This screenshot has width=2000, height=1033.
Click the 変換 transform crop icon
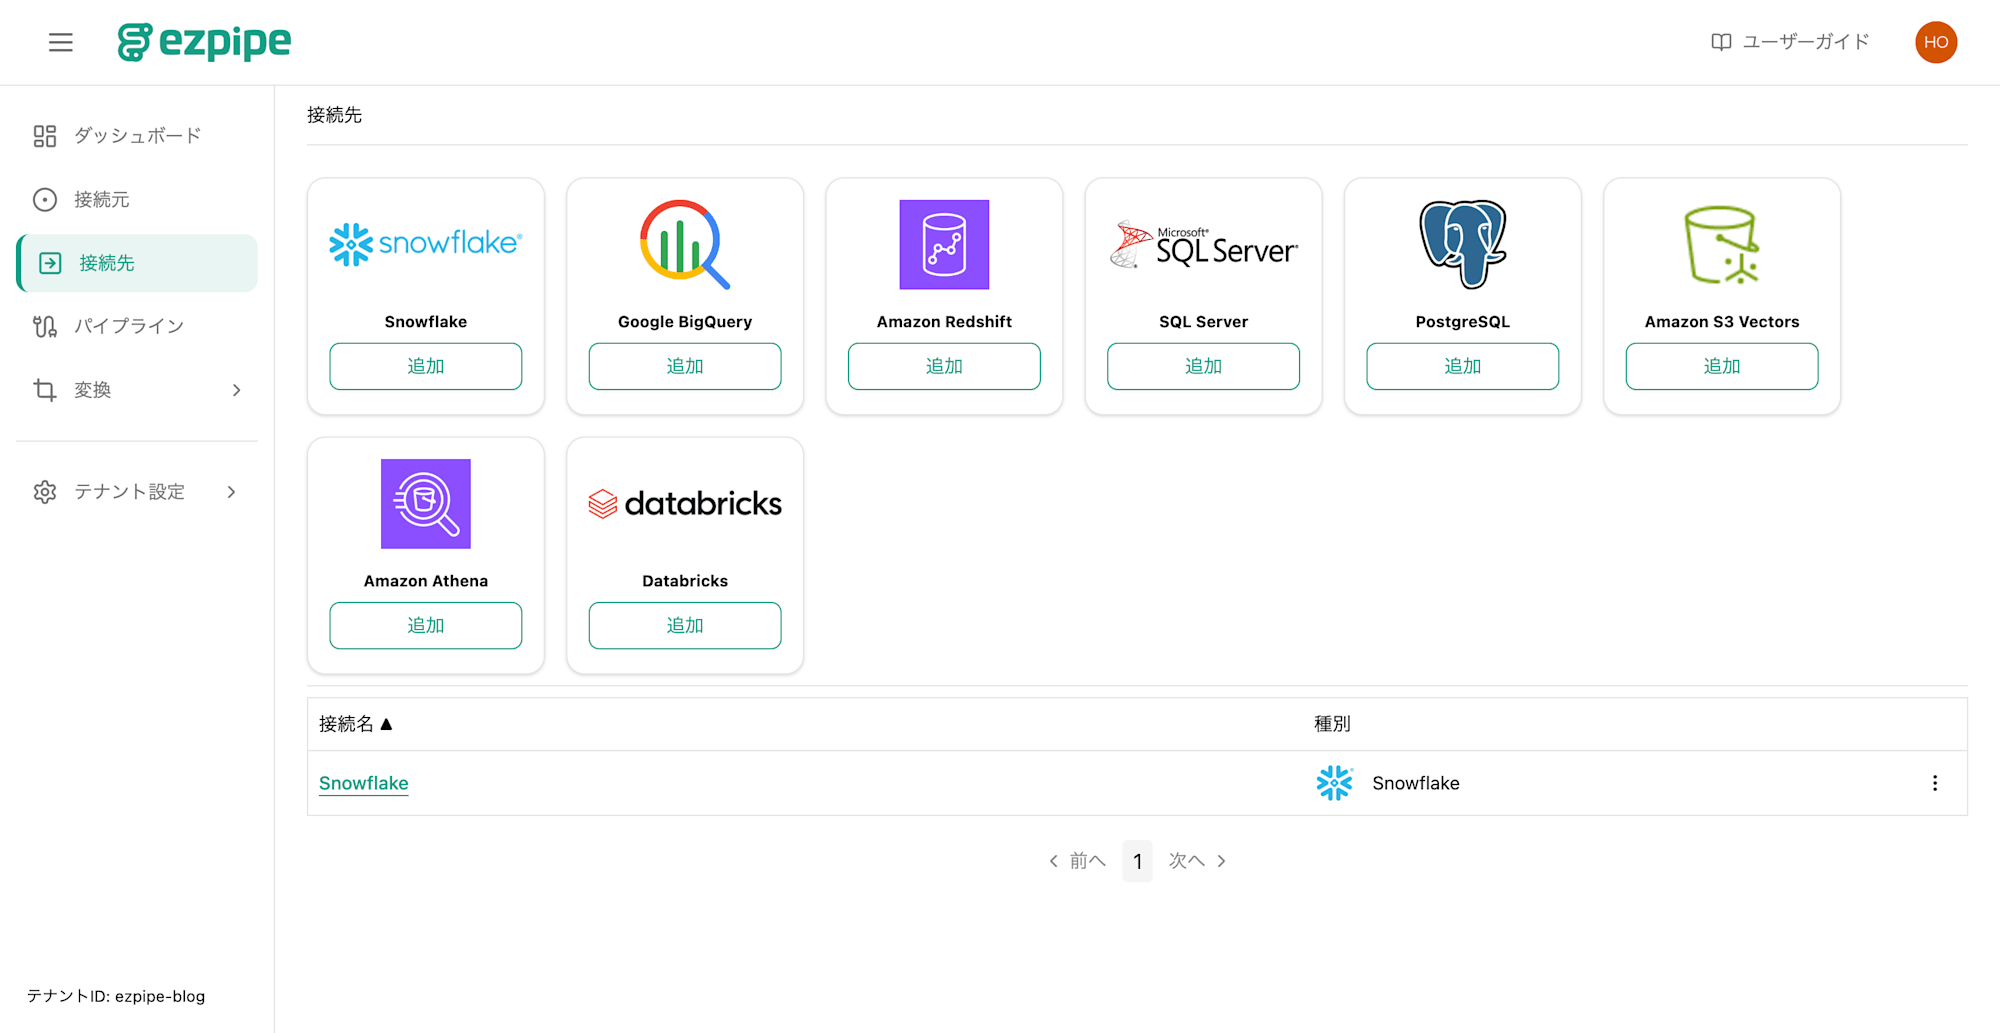(x=45, y=390)
